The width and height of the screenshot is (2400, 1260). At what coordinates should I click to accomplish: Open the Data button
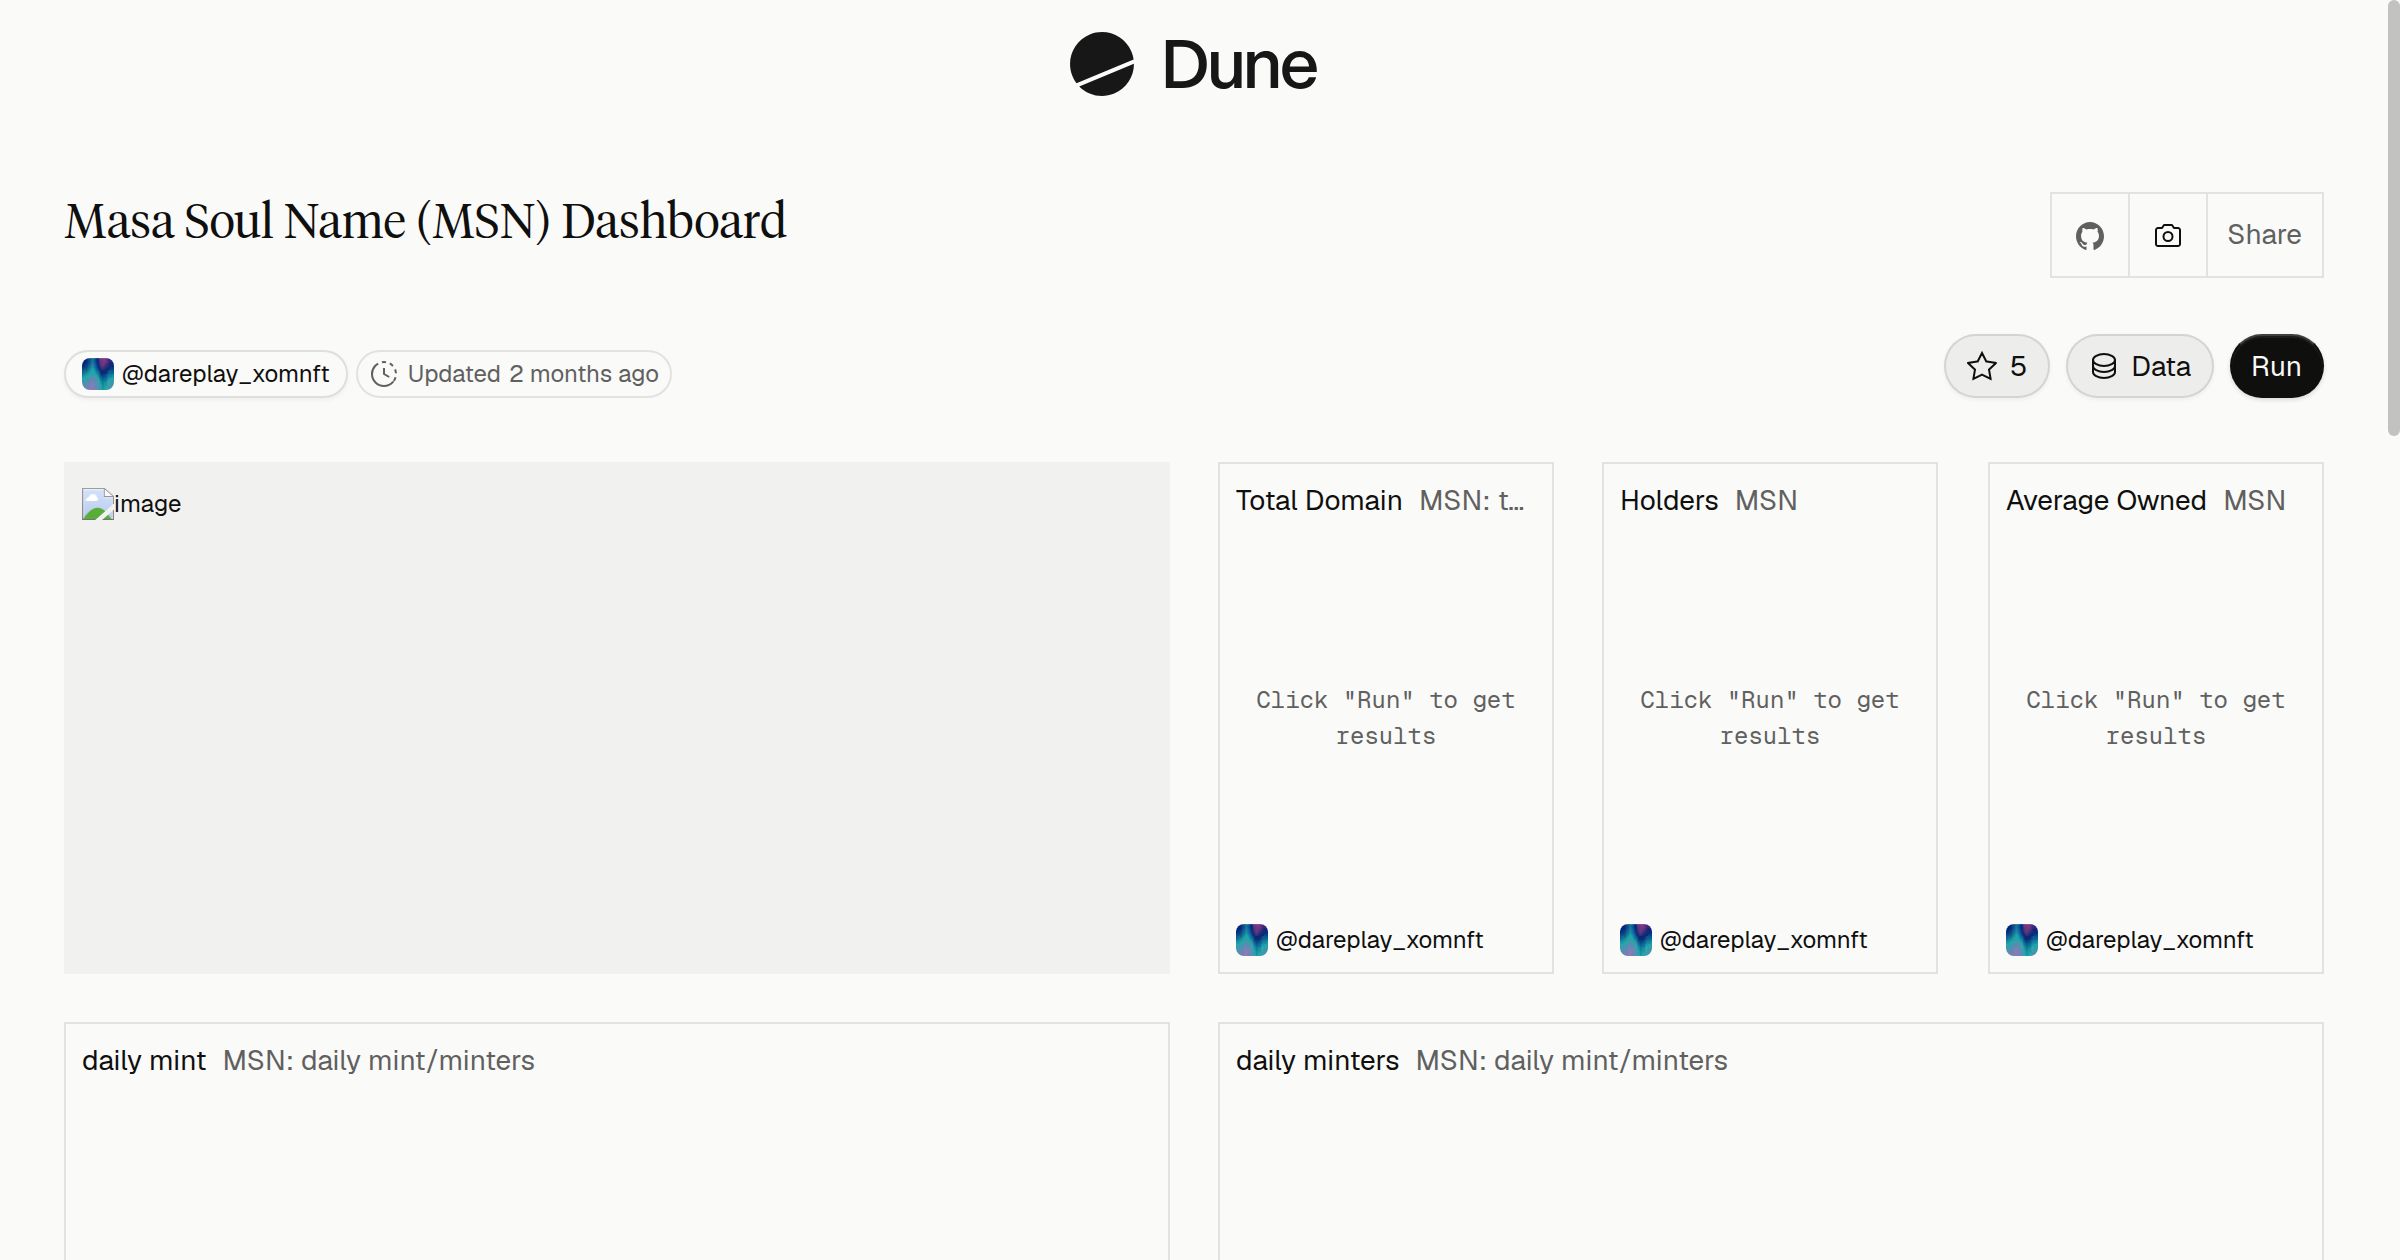(2140, 366)
